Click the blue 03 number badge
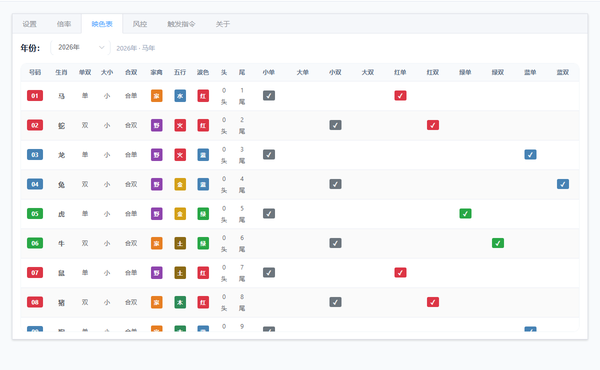The width and height of the screenshot is (600, 370). point(35,155)
